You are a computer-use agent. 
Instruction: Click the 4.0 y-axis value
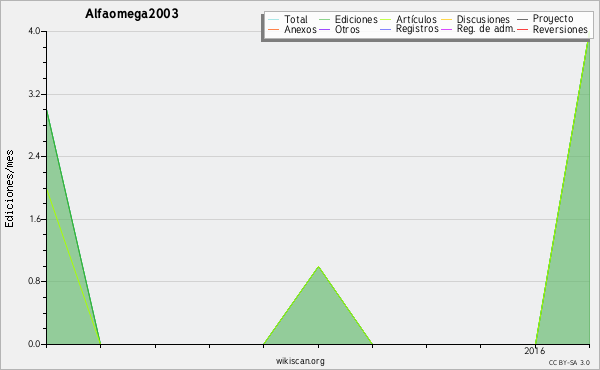[34, 31]
